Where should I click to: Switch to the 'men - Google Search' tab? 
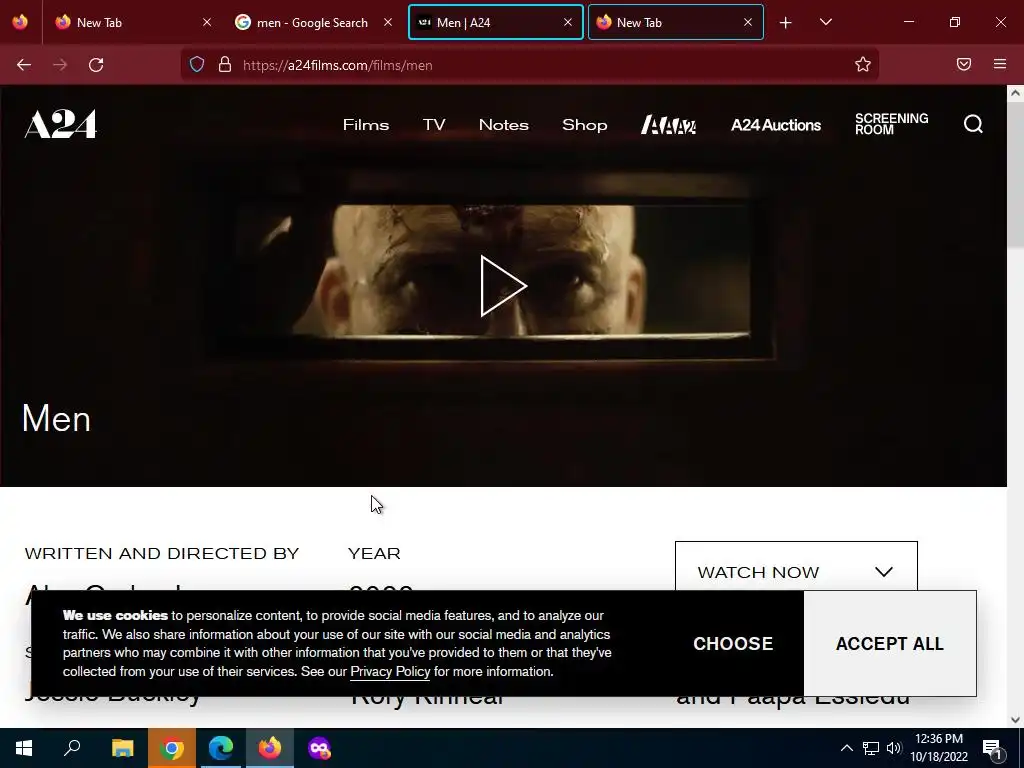click(x=313, y=22)
